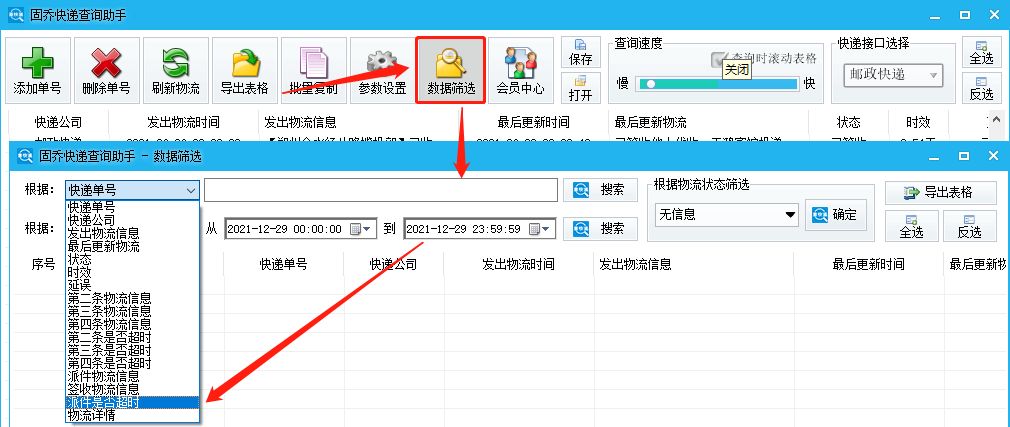Click 快递公司 column header in filter table
The height and width of the screenshot is (427, 1010).
(x=394, y=264)
